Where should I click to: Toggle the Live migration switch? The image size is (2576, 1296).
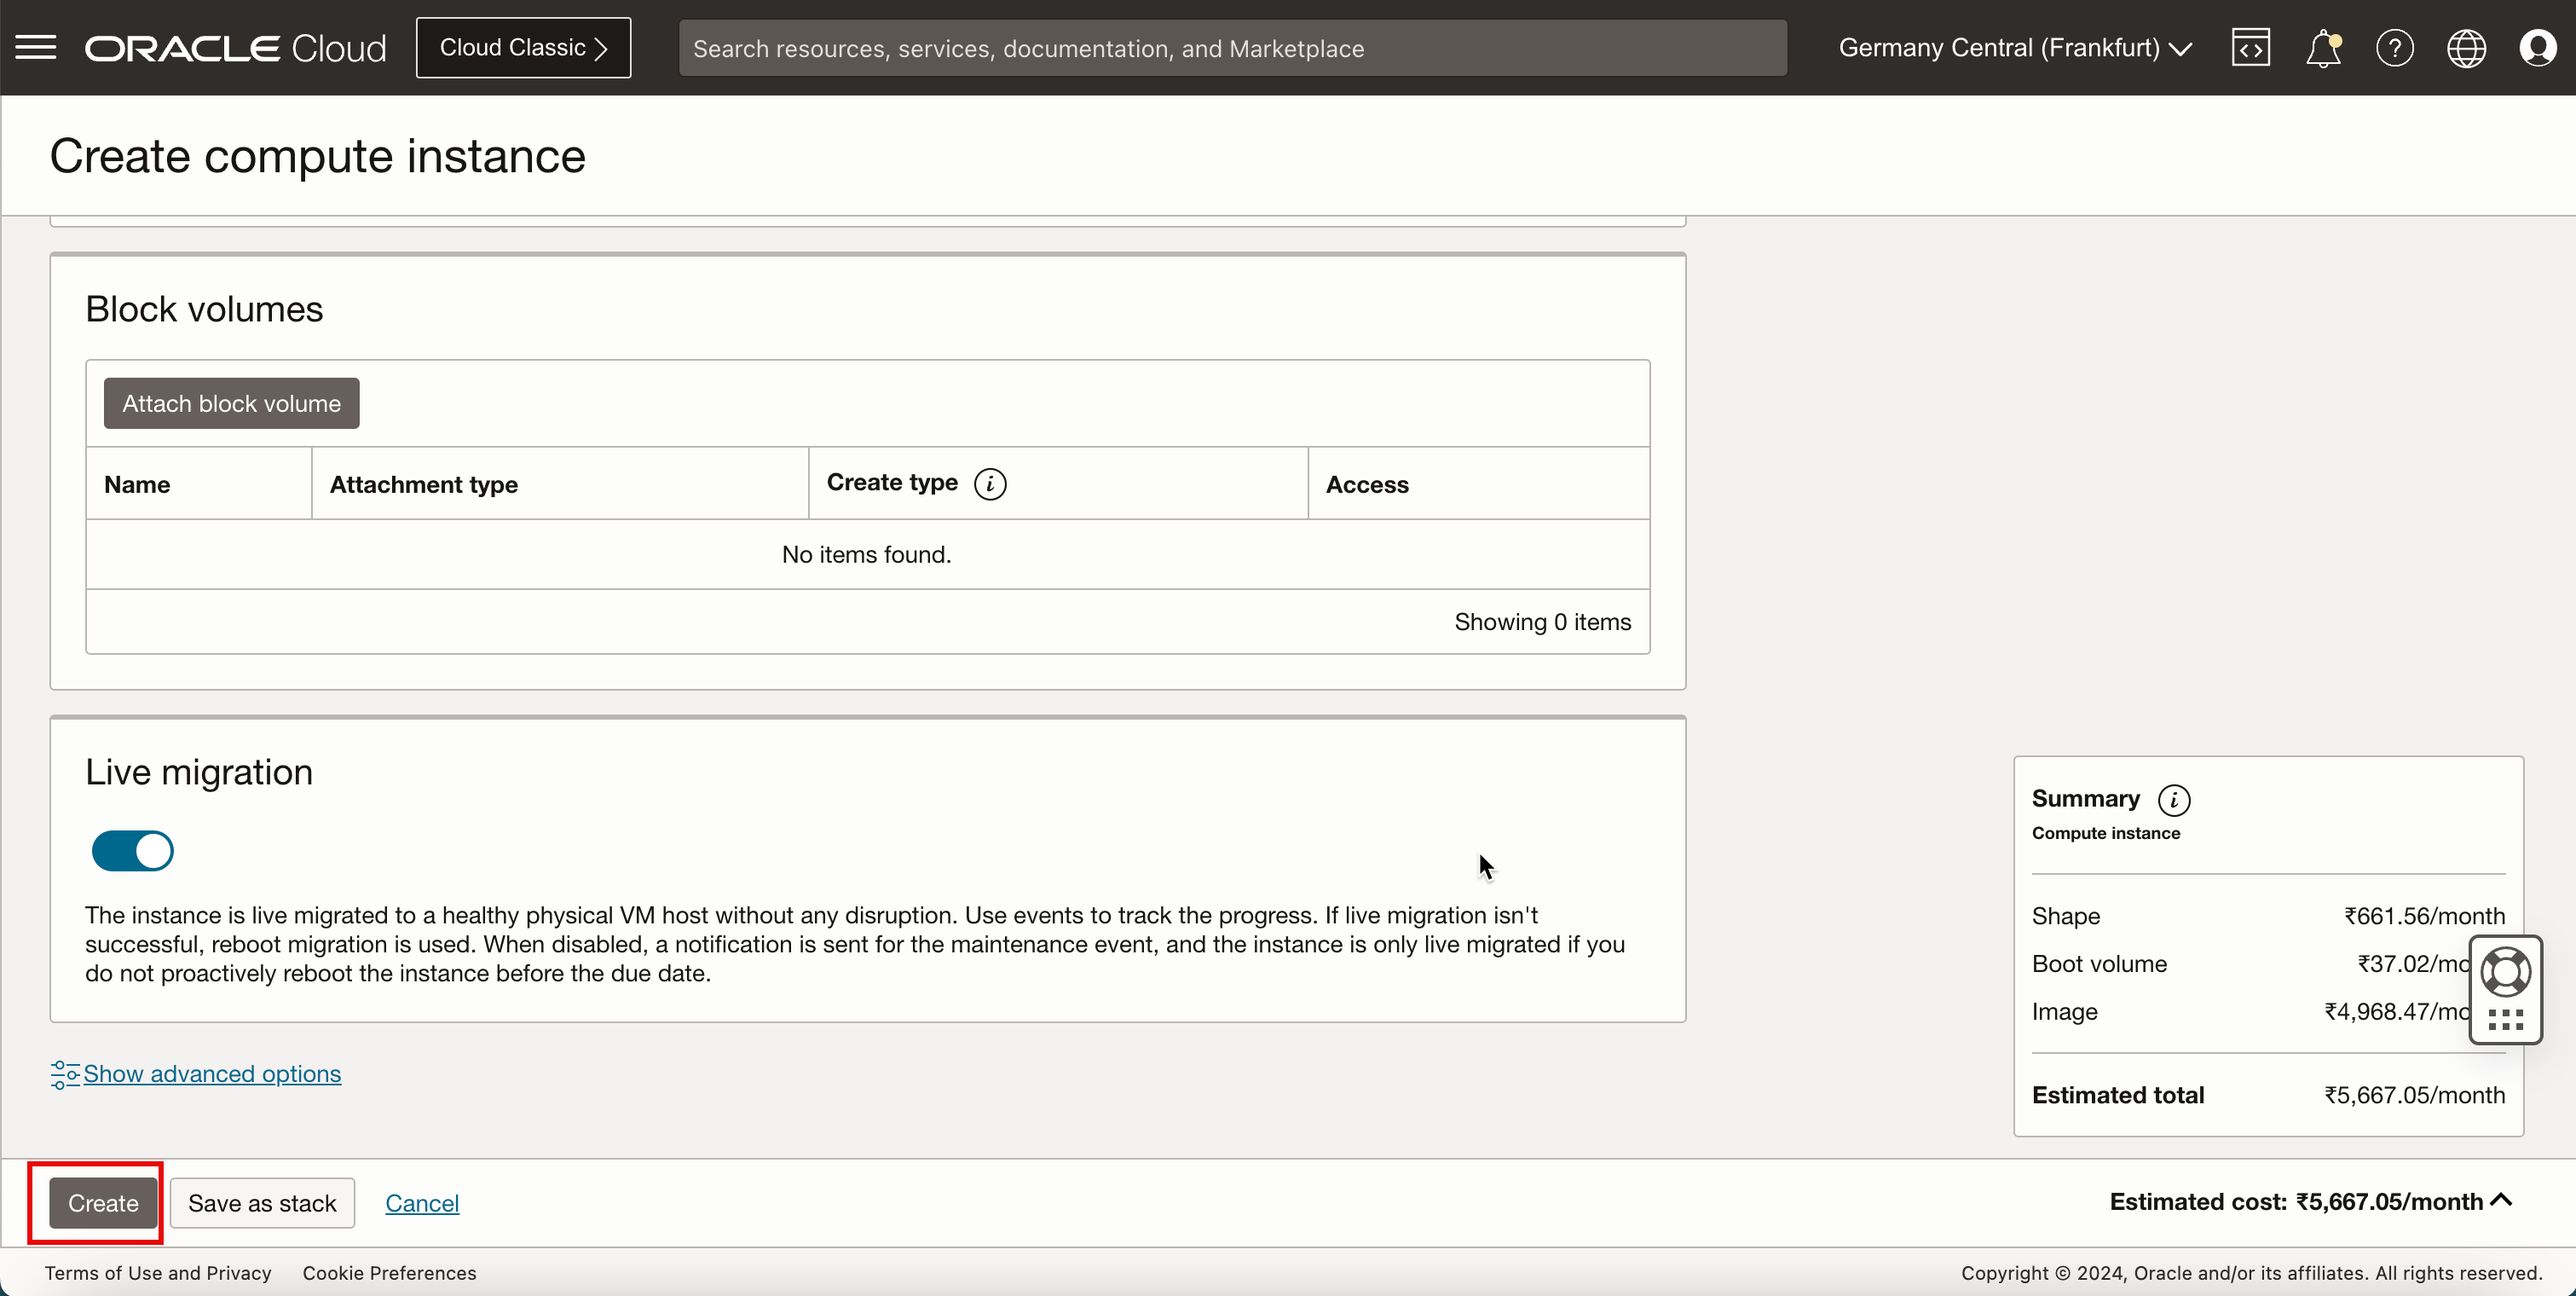(132, 850)
